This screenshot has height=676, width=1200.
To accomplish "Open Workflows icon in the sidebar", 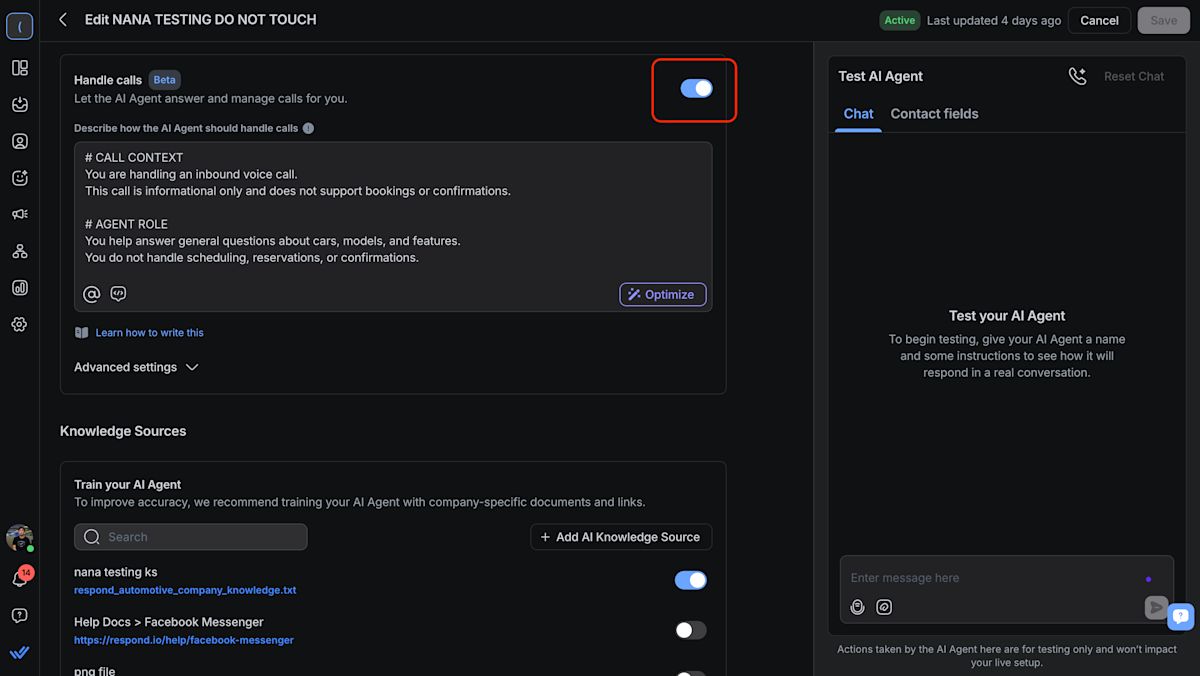I will tap(19, 251).
